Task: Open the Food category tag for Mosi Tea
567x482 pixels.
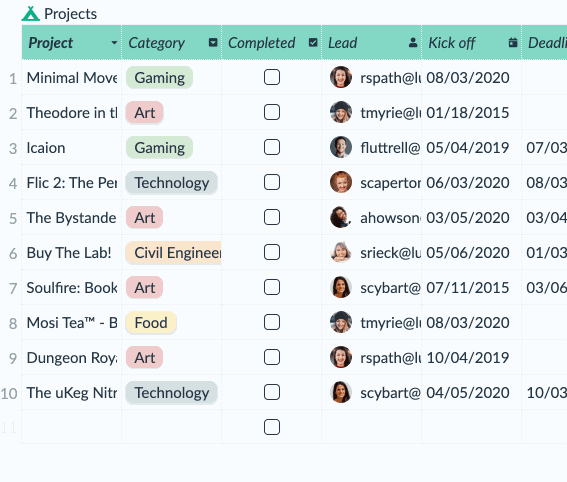Action: point(151,323)
